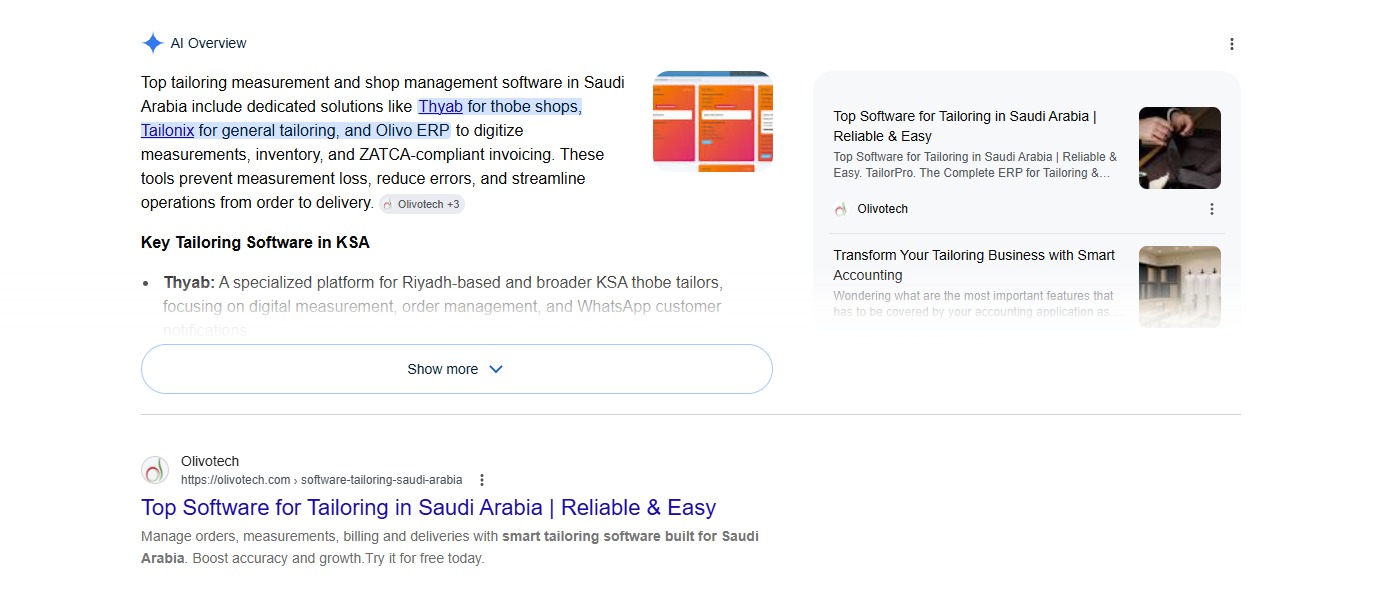The image size is (1394, 591).
Task: Click the search result snippet about smart tailoring software
Action: coord(450,547)
